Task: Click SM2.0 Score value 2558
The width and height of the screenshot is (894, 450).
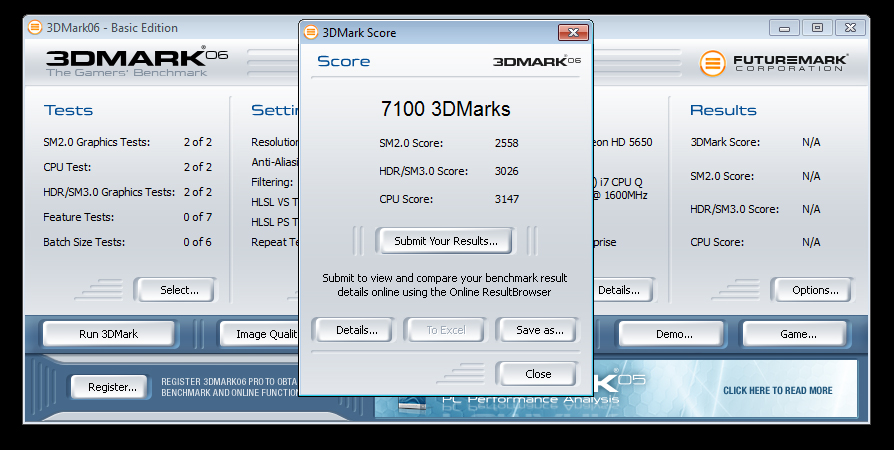Action: pos(506,143)
